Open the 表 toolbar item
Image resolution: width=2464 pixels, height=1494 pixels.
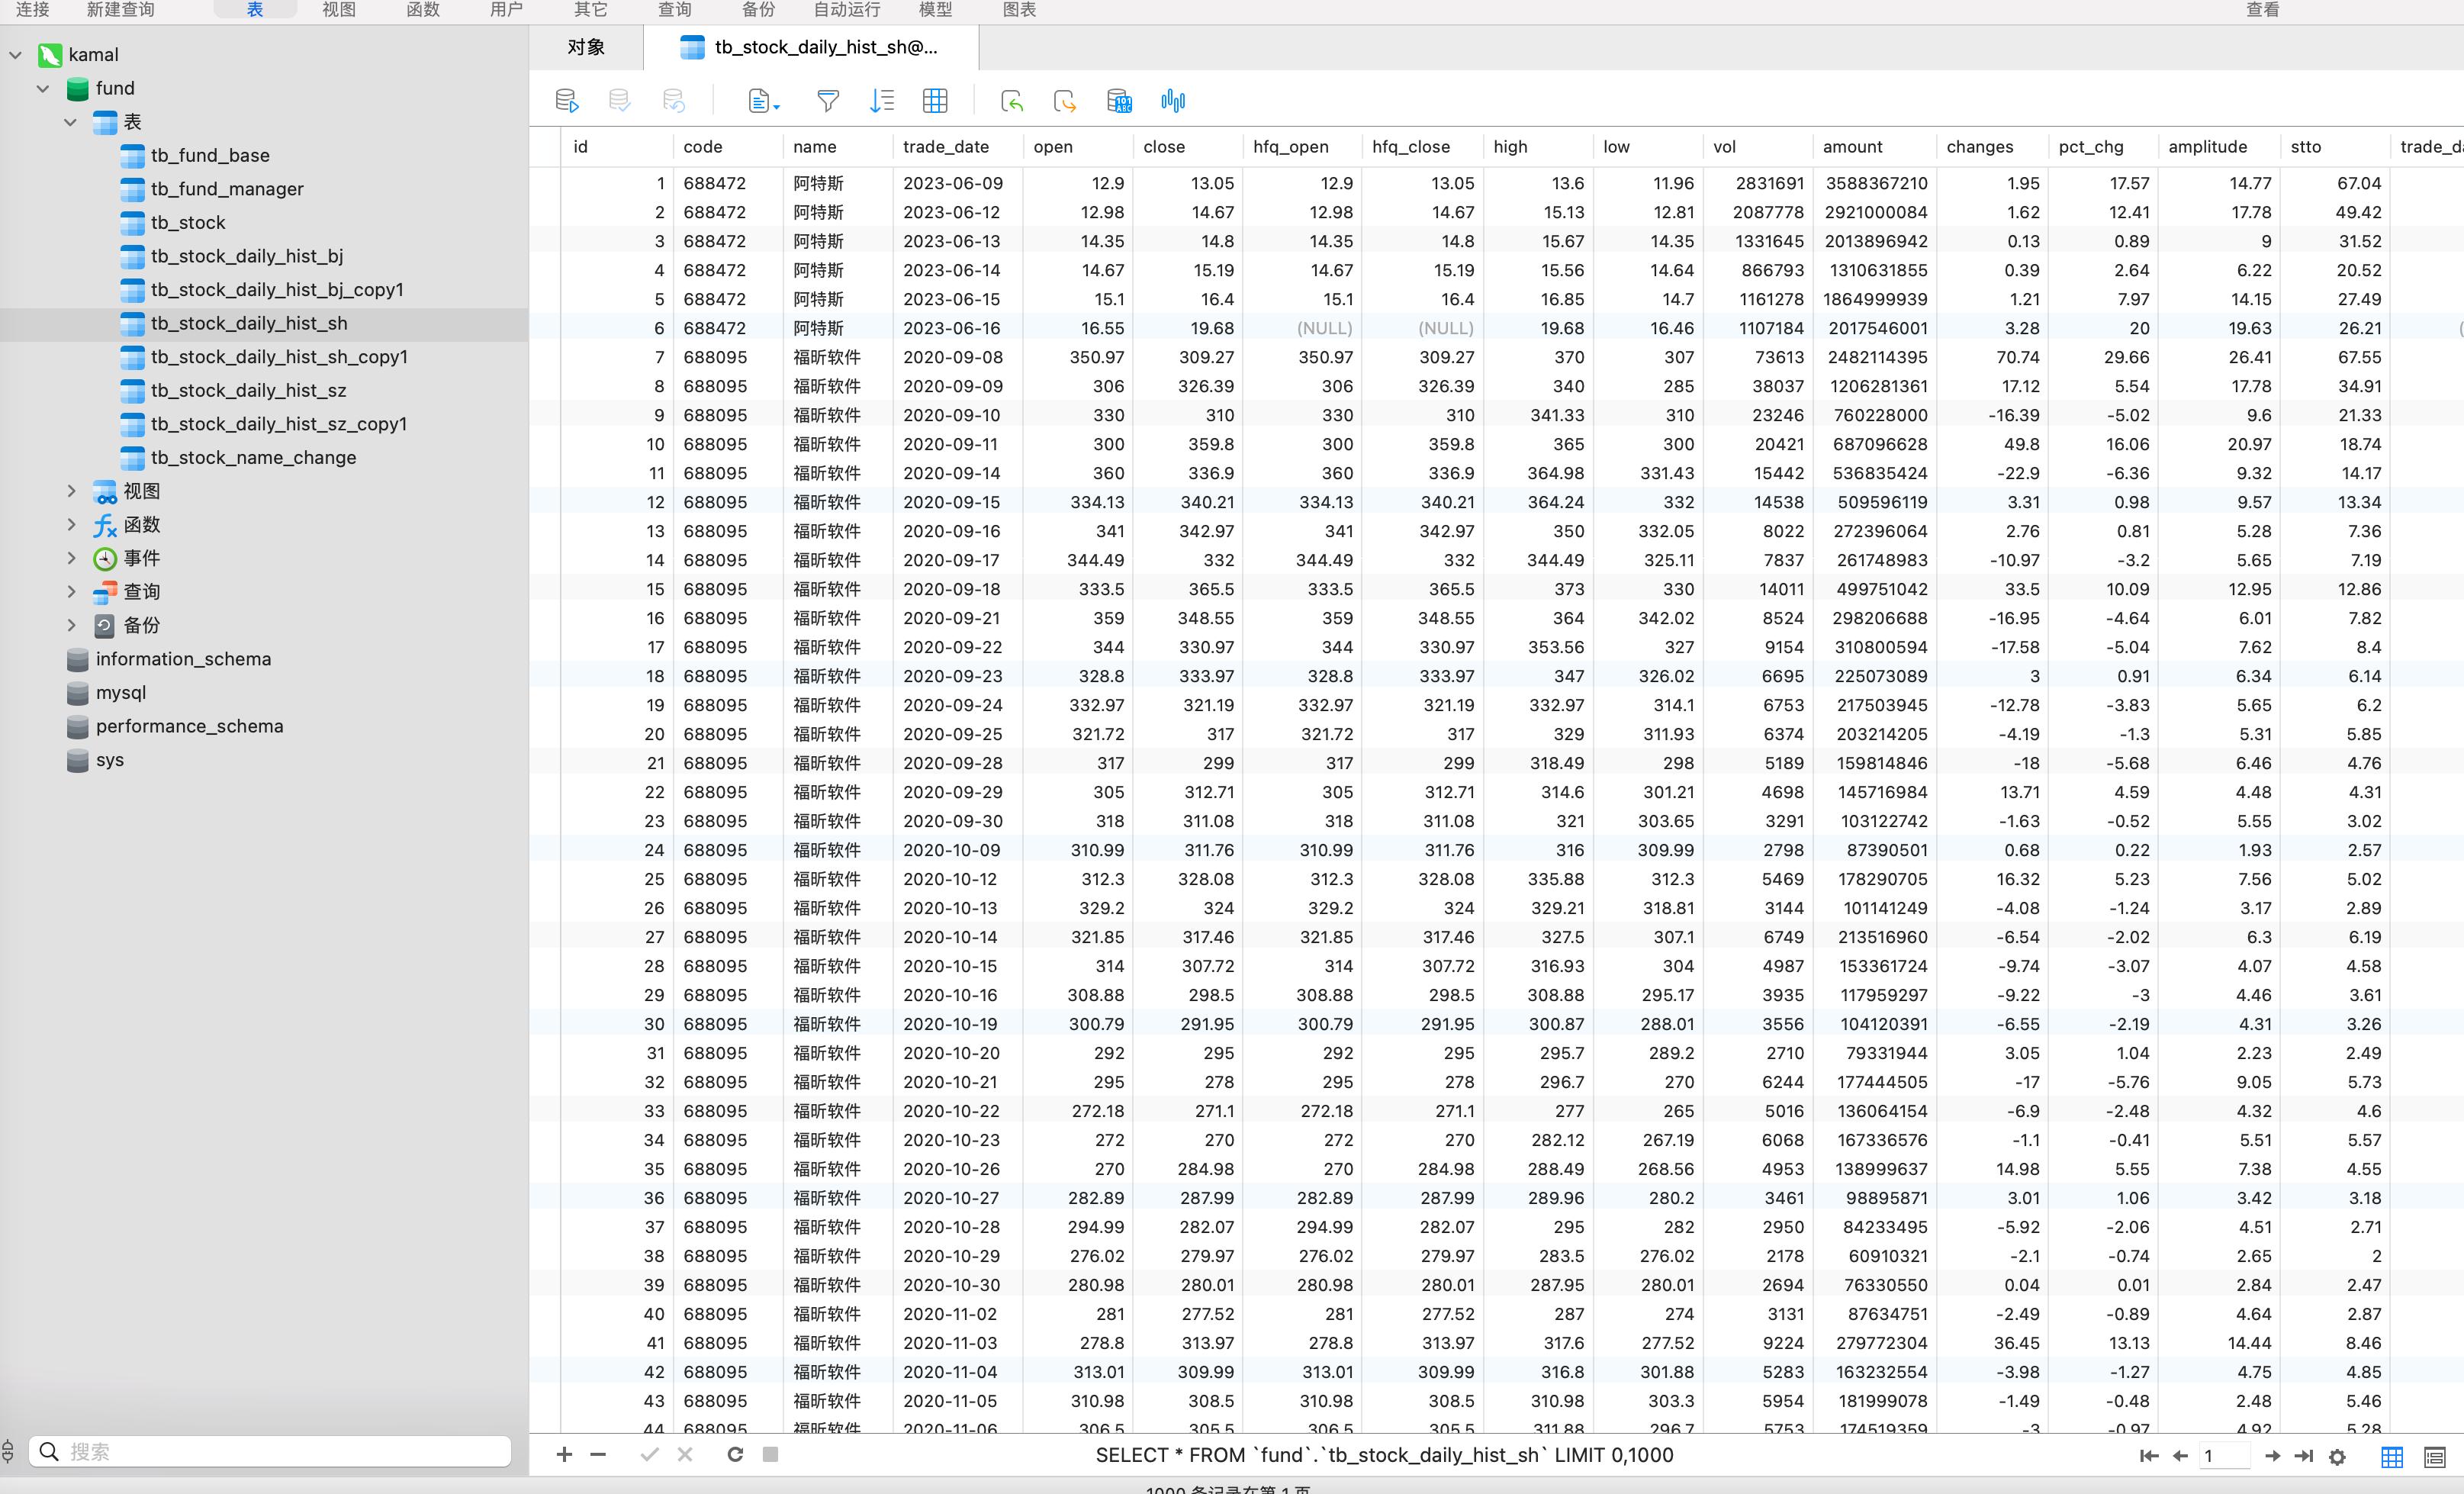pyautogui.click(x=255, y=9)
